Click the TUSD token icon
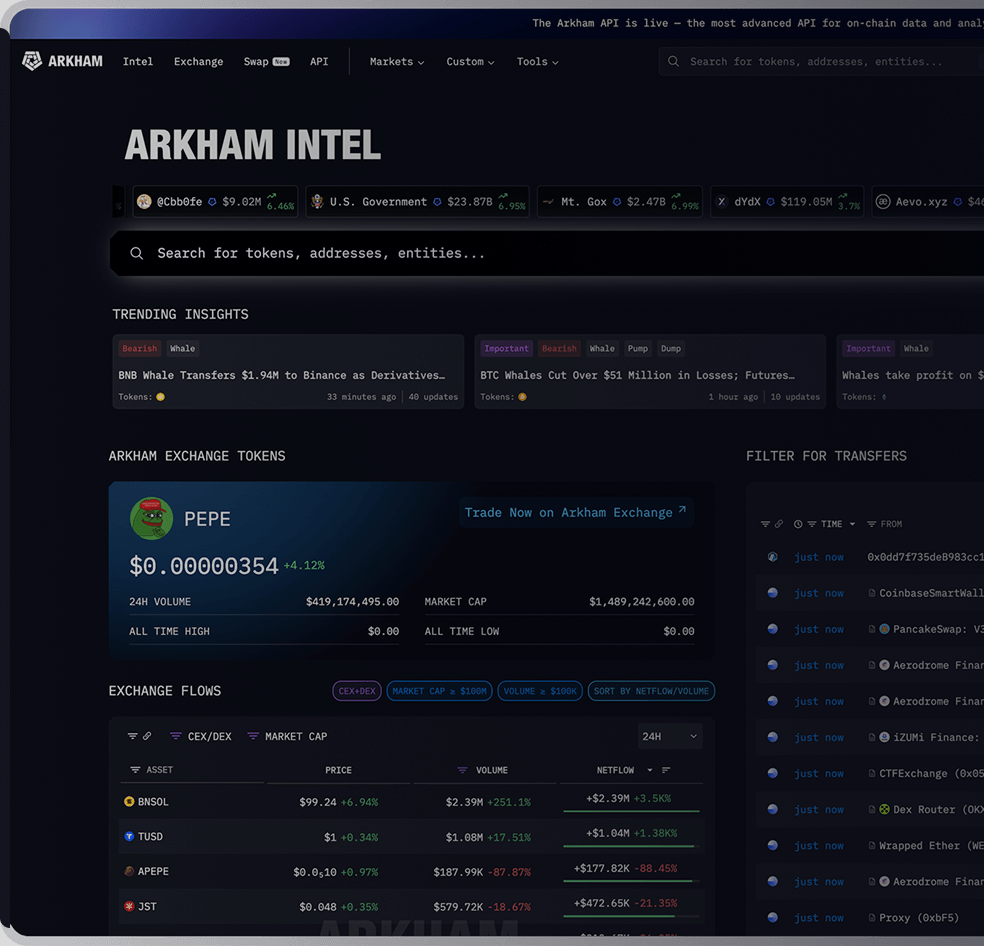The height and width of the screenshot is (946, 984). click(129, 837)
